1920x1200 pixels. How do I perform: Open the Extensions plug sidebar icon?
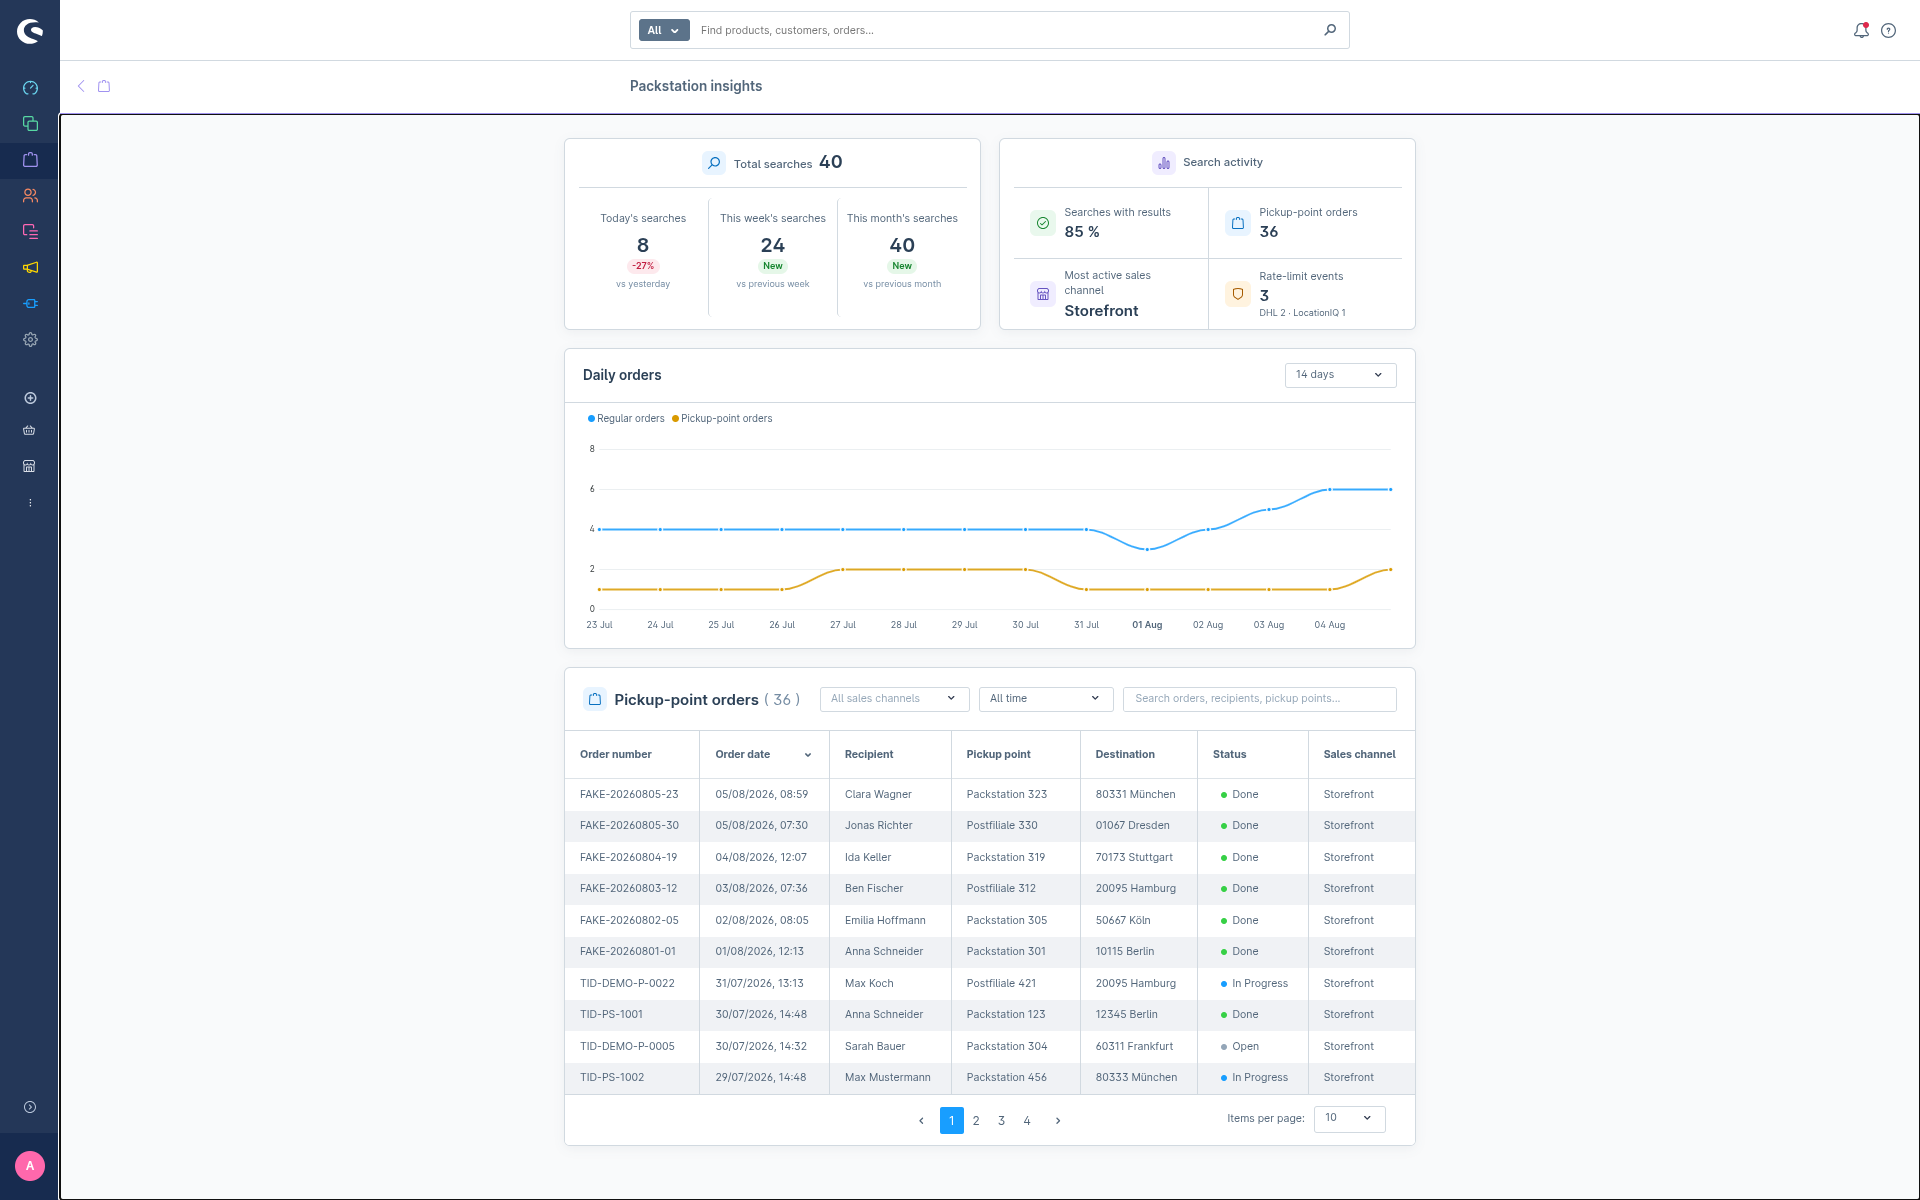tap(30, 304)
